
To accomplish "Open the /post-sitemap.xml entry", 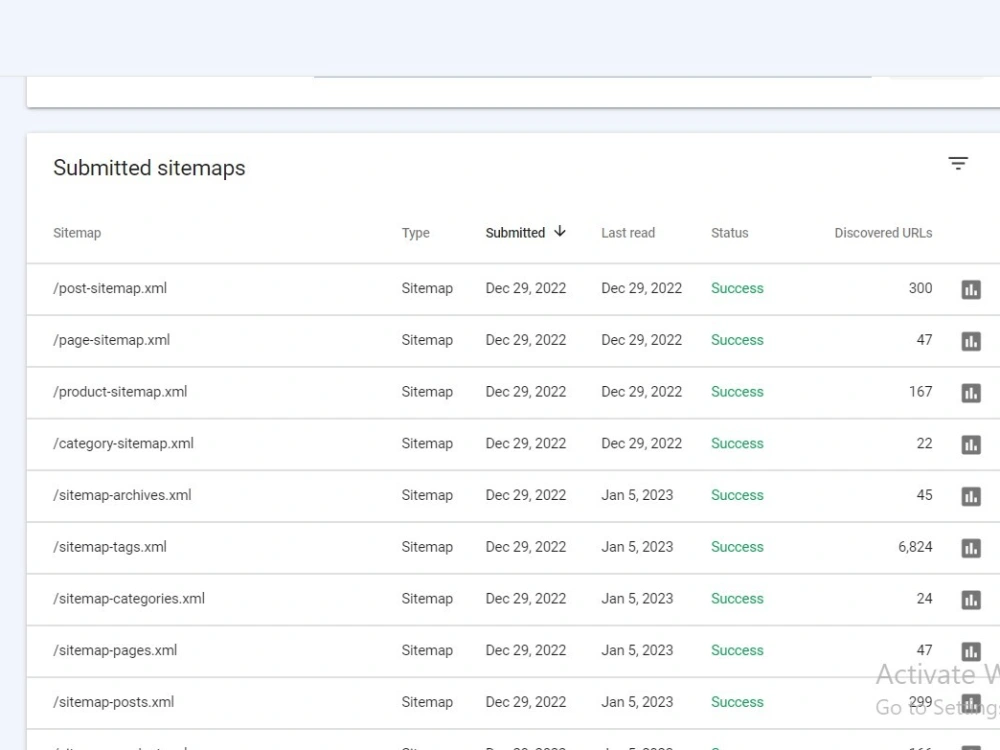I will pos(110,288).
